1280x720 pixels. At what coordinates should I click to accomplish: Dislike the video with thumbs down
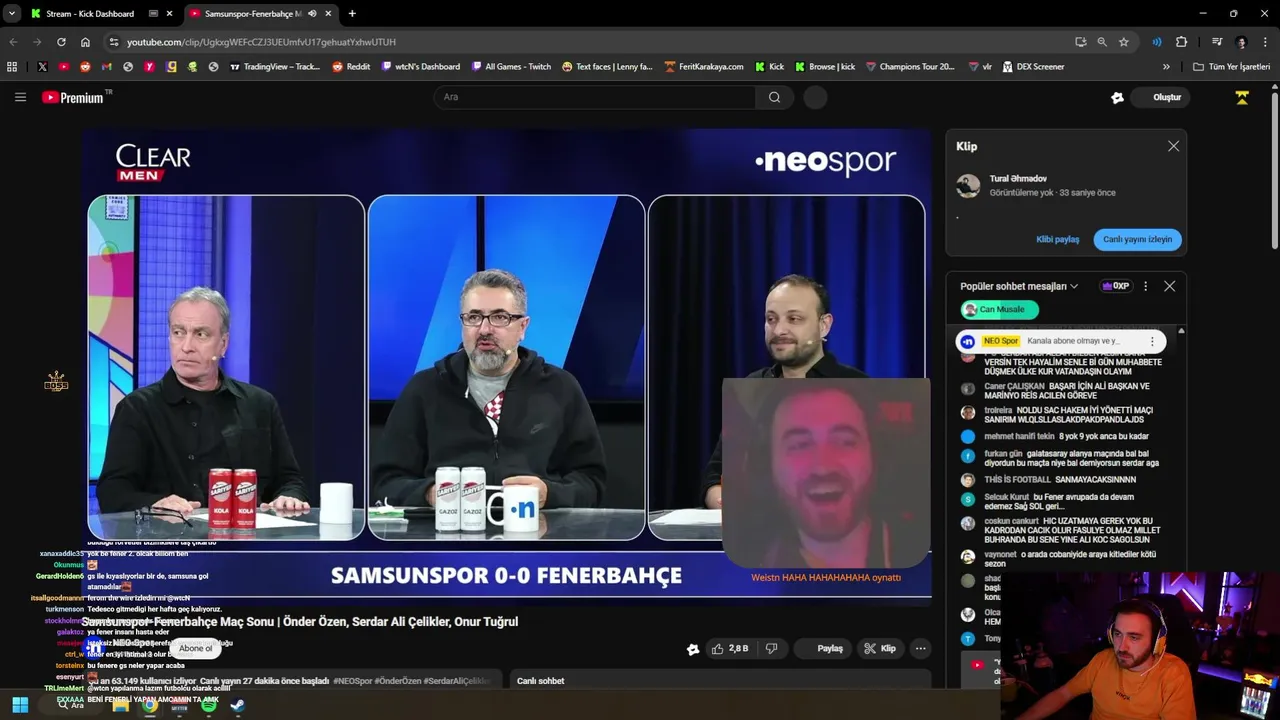click(x=771, y=648)
